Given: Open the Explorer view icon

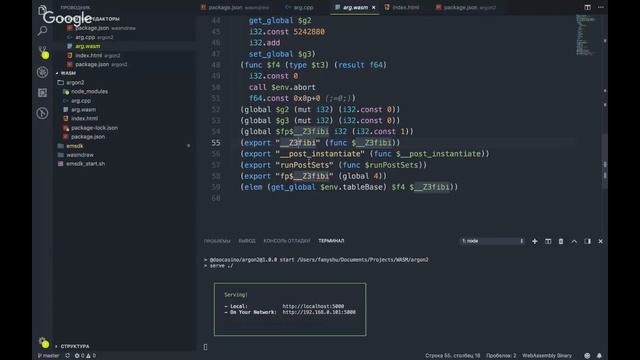Looking at the screenshot, I should coord(42,10).
